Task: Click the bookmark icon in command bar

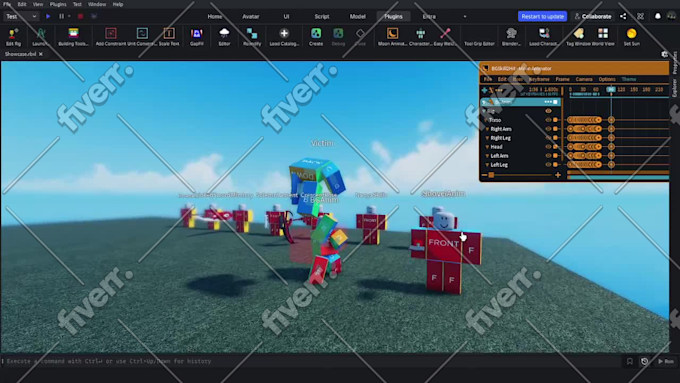Action: click(x=630, y=361)
